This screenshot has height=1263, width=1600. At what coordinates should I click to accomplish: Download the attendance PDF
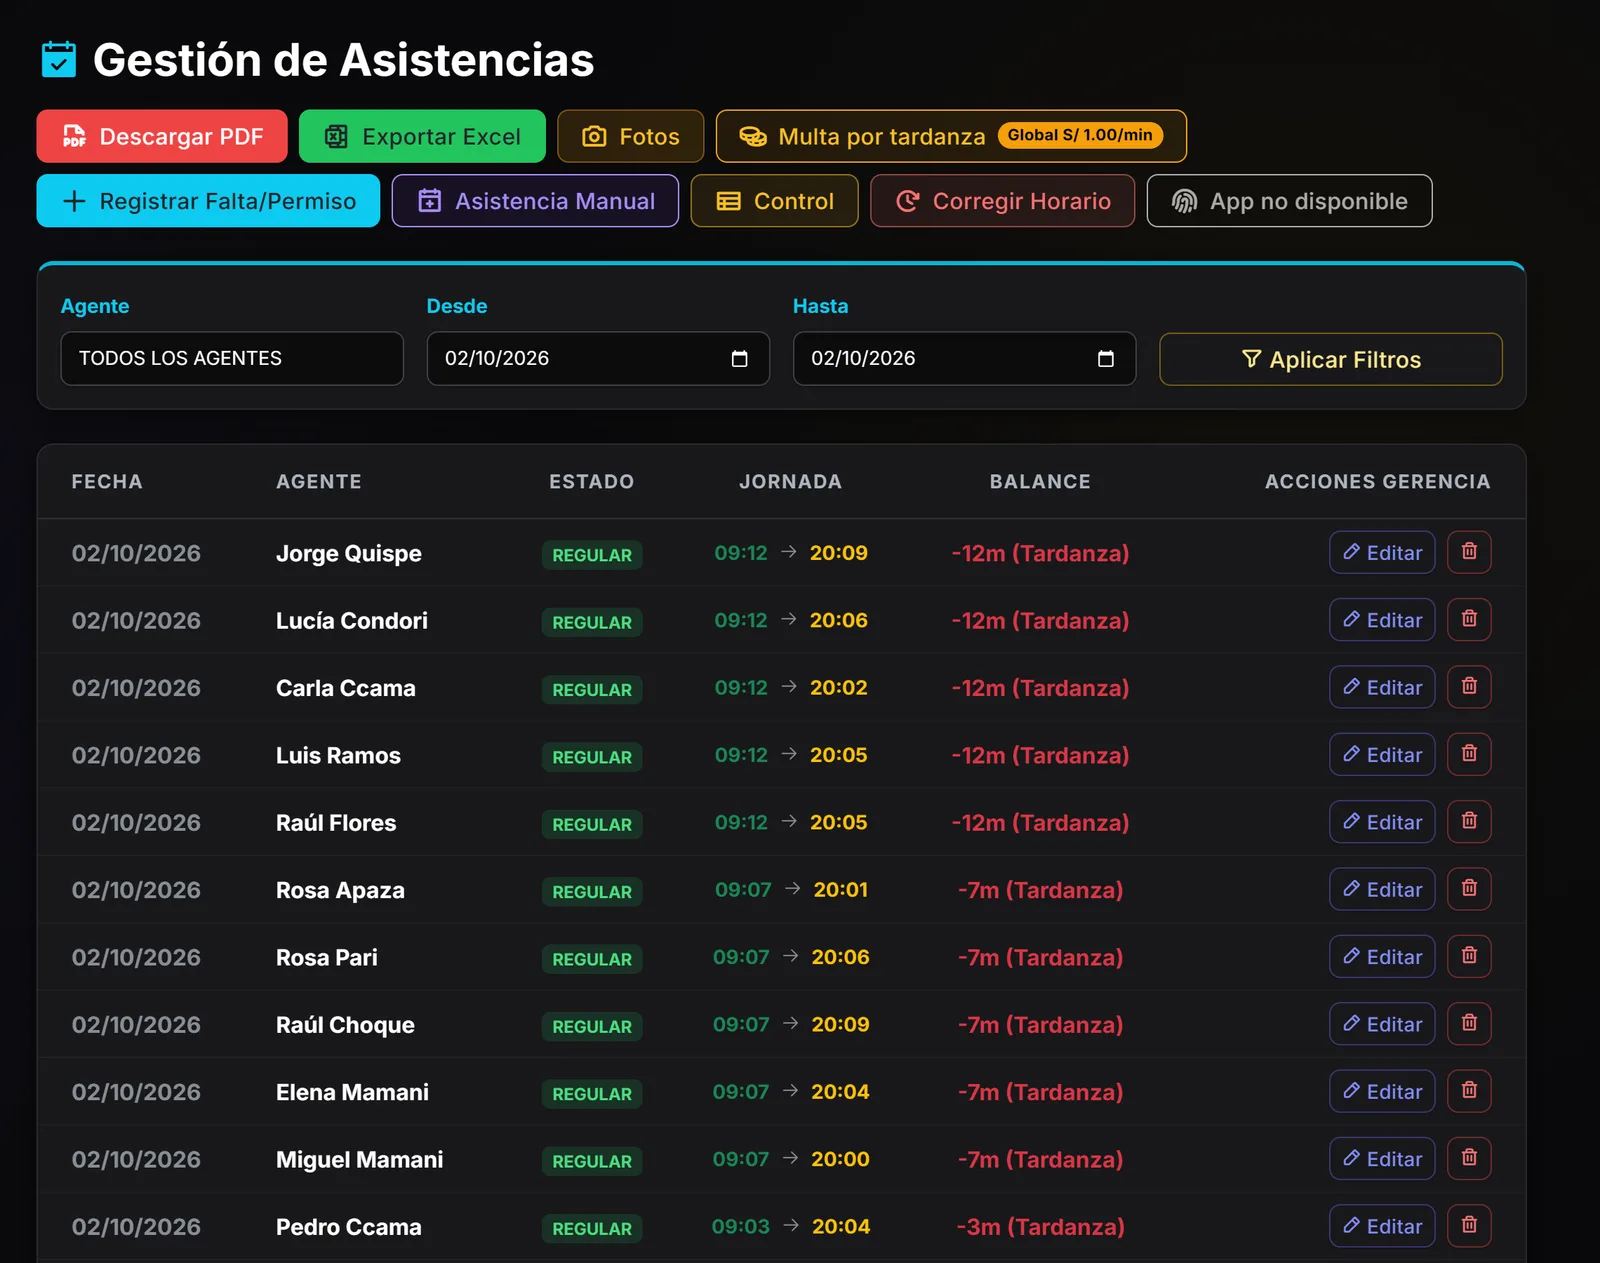162,136
